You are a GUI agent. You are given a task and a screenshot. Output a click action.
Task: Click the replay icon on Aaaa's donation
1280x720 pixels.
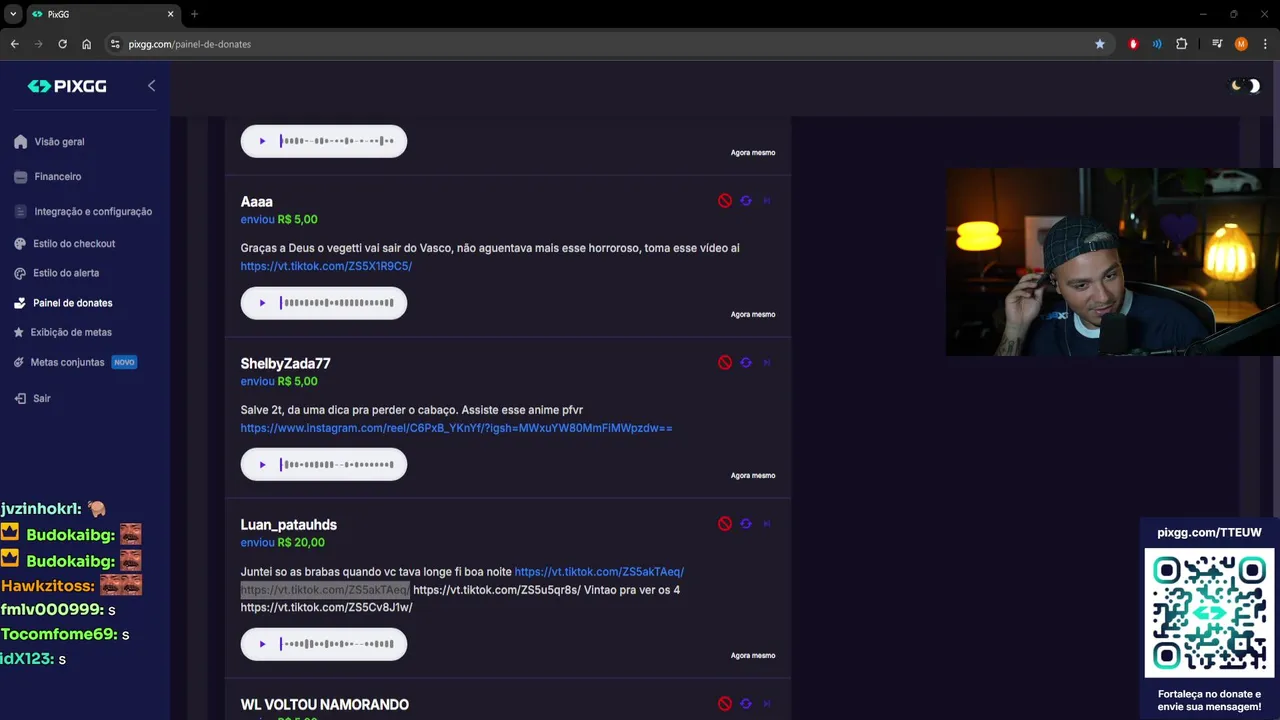click(746, 201)
